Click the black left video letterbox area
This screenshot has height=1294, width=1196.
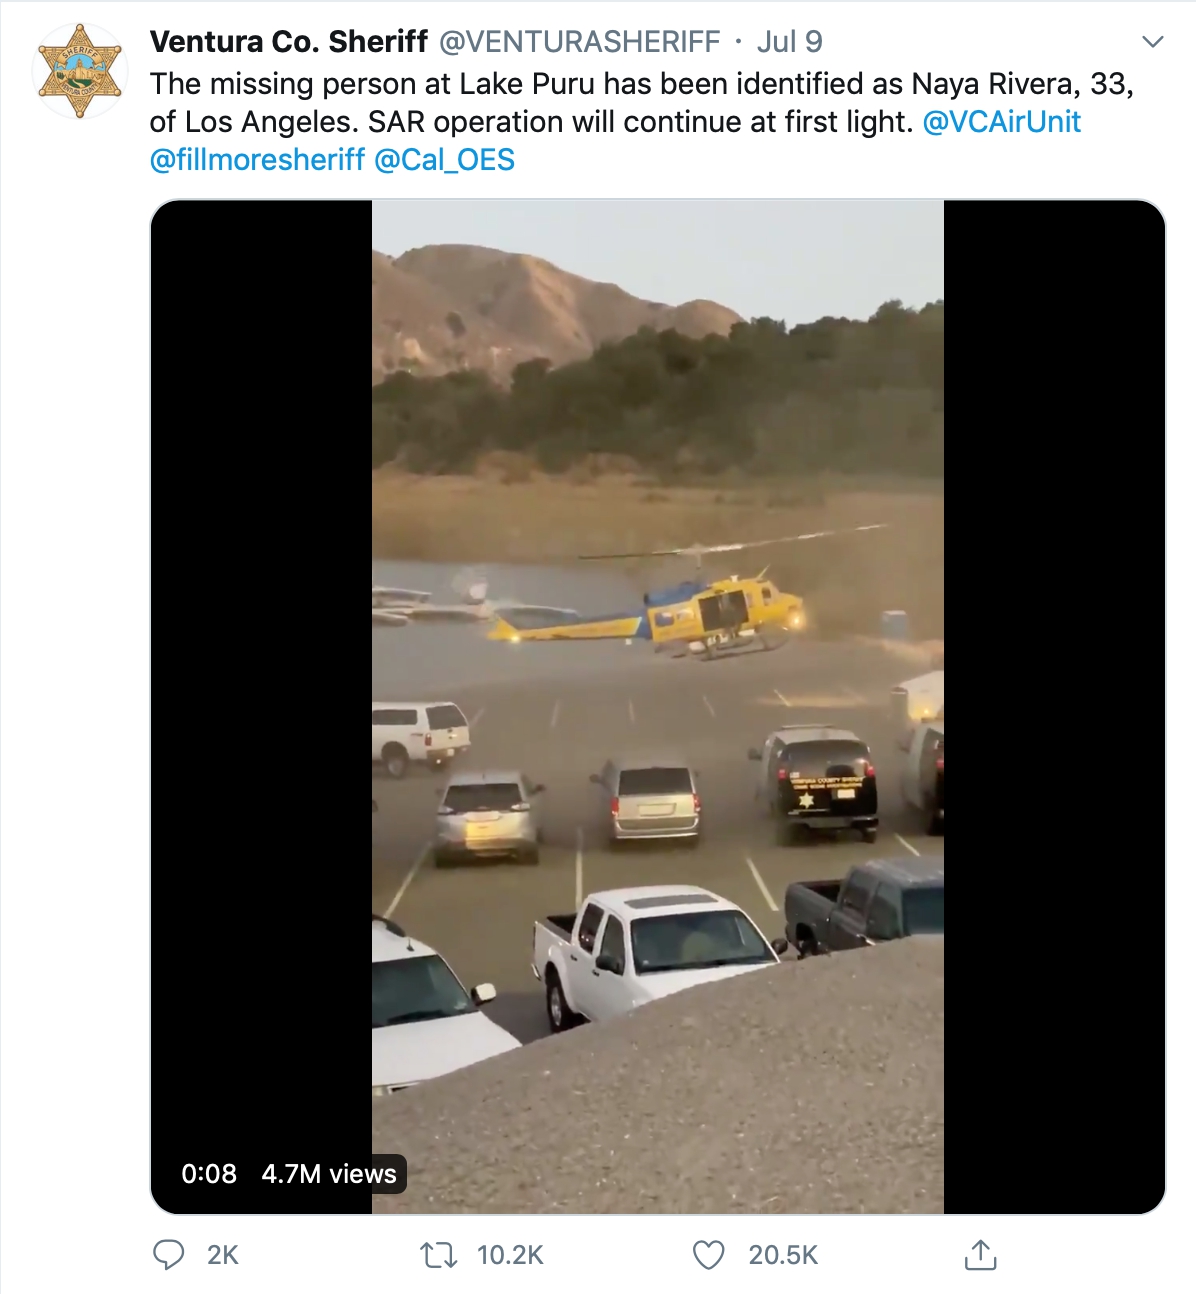(262, 660)
